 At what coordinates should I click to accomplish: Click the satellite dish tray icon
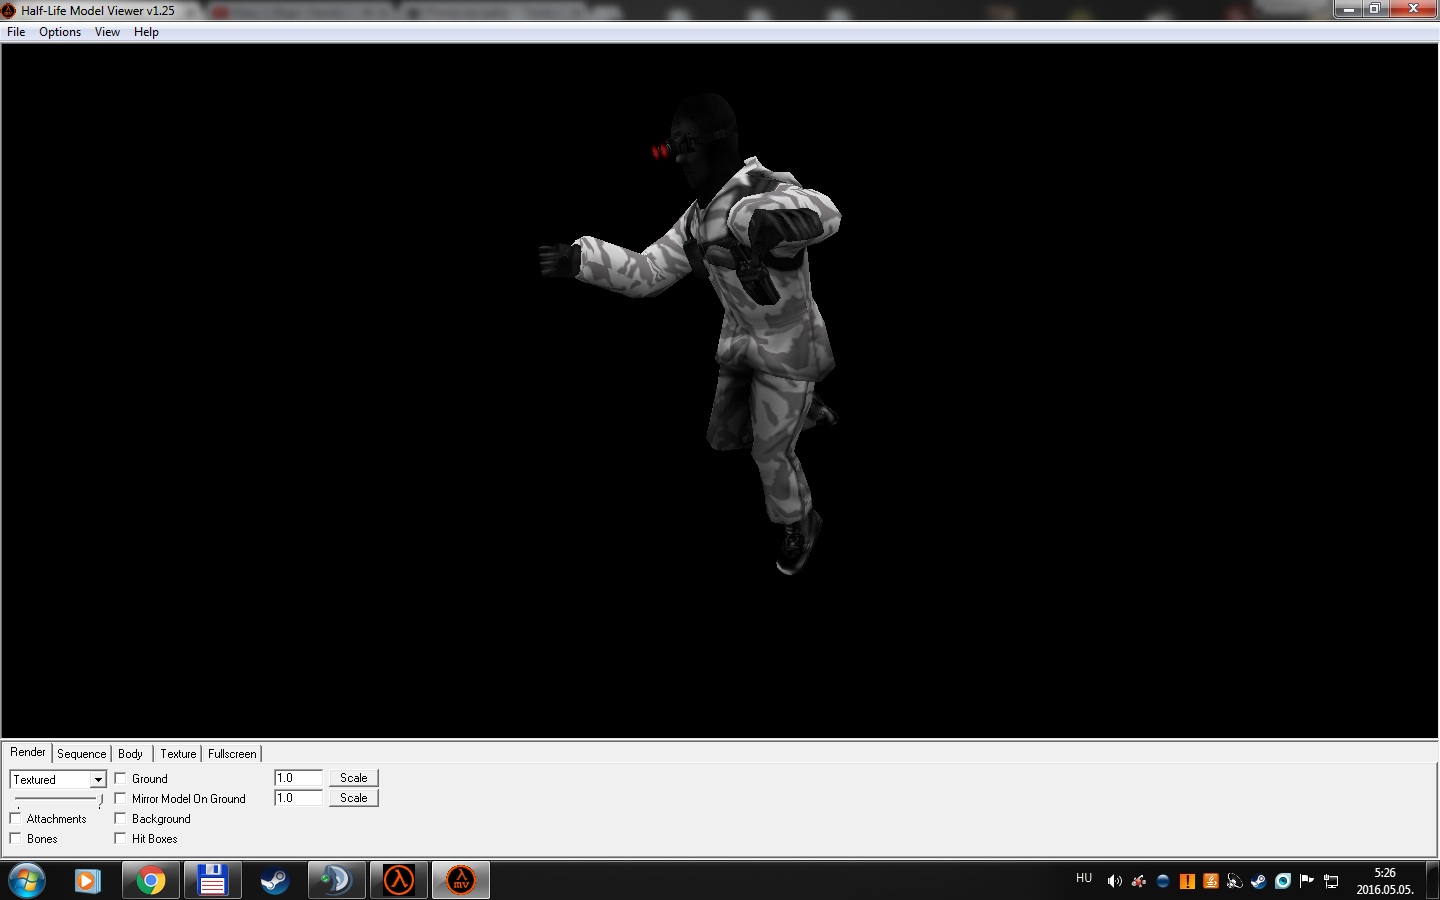pyautogui.click(x=1235, y=881)
